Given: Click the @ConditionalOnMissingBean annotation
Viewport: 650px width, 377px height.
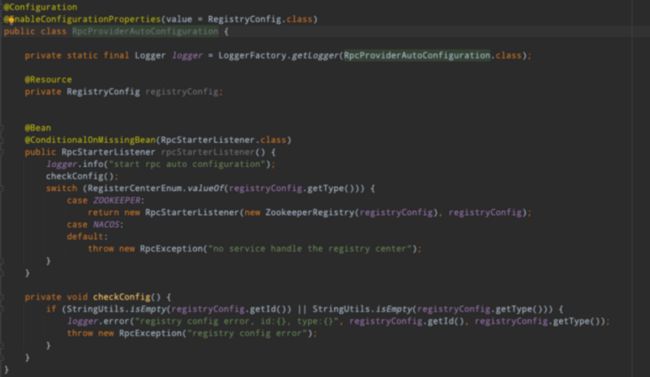Looking at the screenshot, I should [x=90, y=140].
